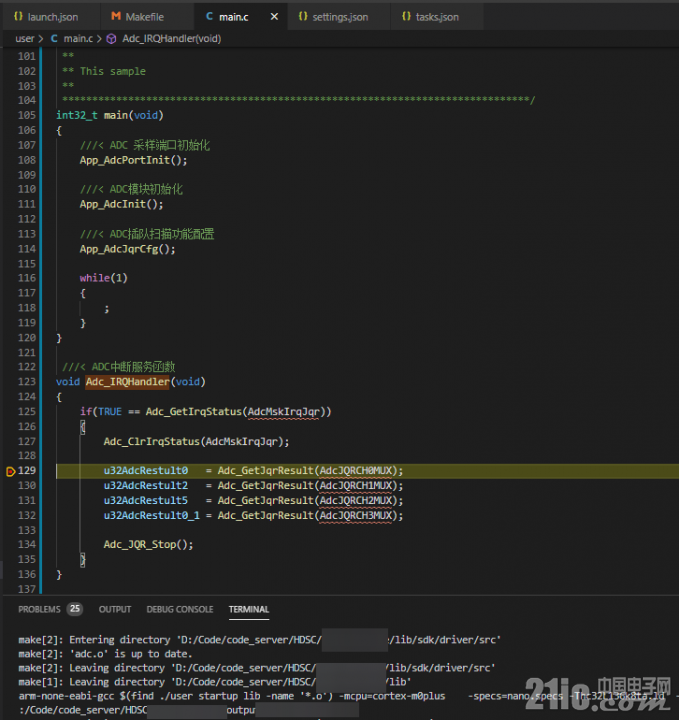Click the Makefile M icon
Image resolution: width=679 pixels, height=720 pixels.
click(116, 17)
